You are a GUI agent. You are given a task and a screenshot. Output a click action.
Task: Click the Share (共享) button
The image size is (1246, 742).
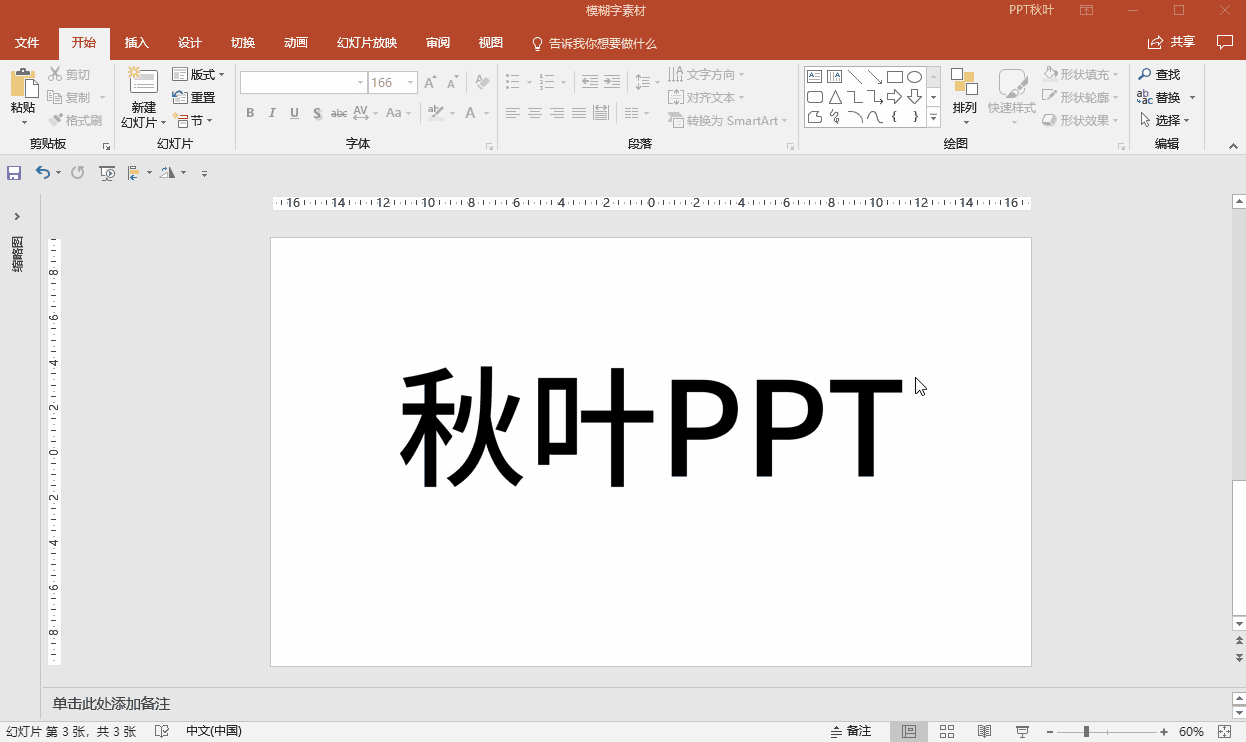(x=1171, y=42)
